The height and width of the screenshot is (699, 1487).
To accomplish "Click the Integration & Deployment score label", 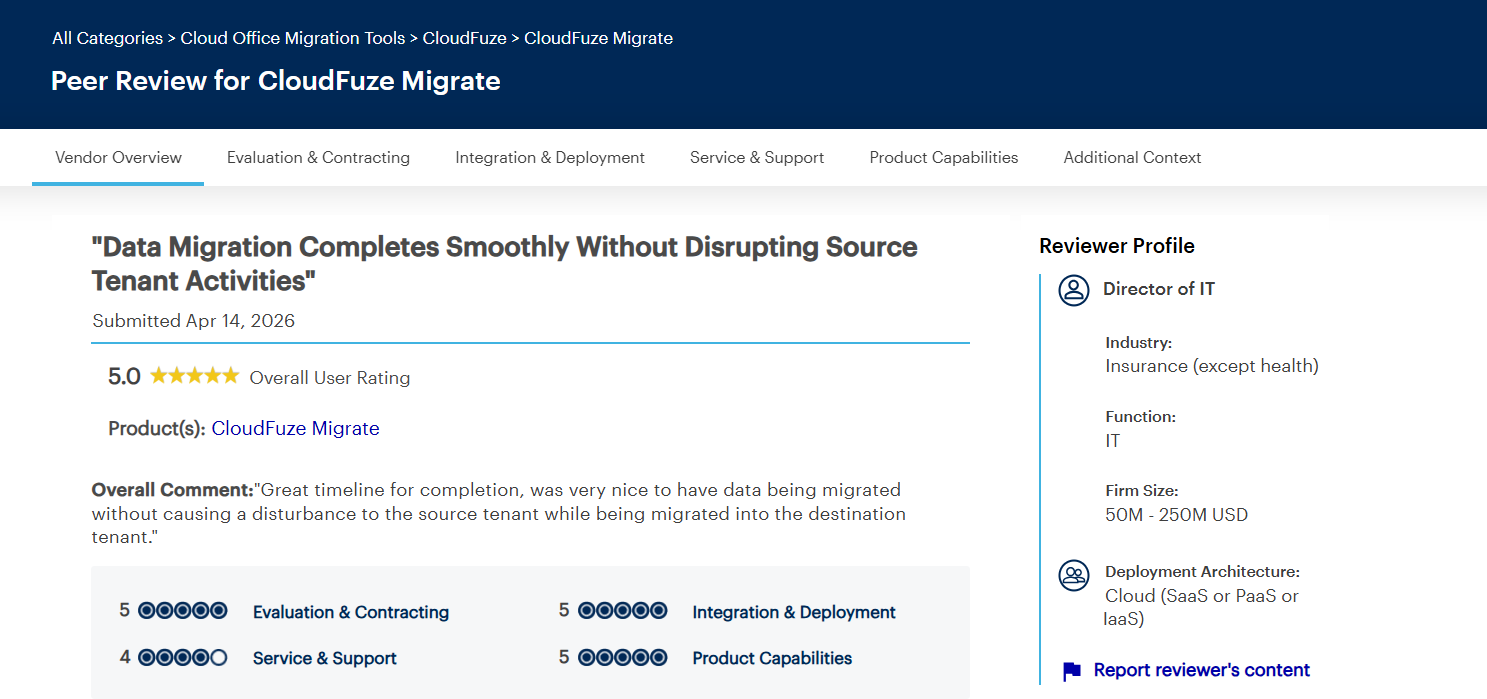I will pyautogui.click(x=794, y=612).
